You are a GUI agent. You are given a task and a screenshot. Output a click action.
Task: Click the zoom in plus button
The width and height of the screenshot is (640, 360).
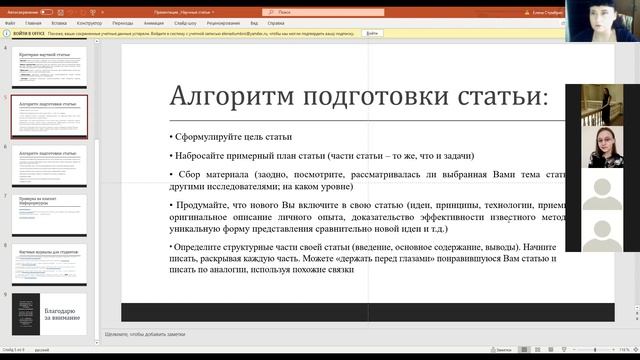[x=613, y=350]
